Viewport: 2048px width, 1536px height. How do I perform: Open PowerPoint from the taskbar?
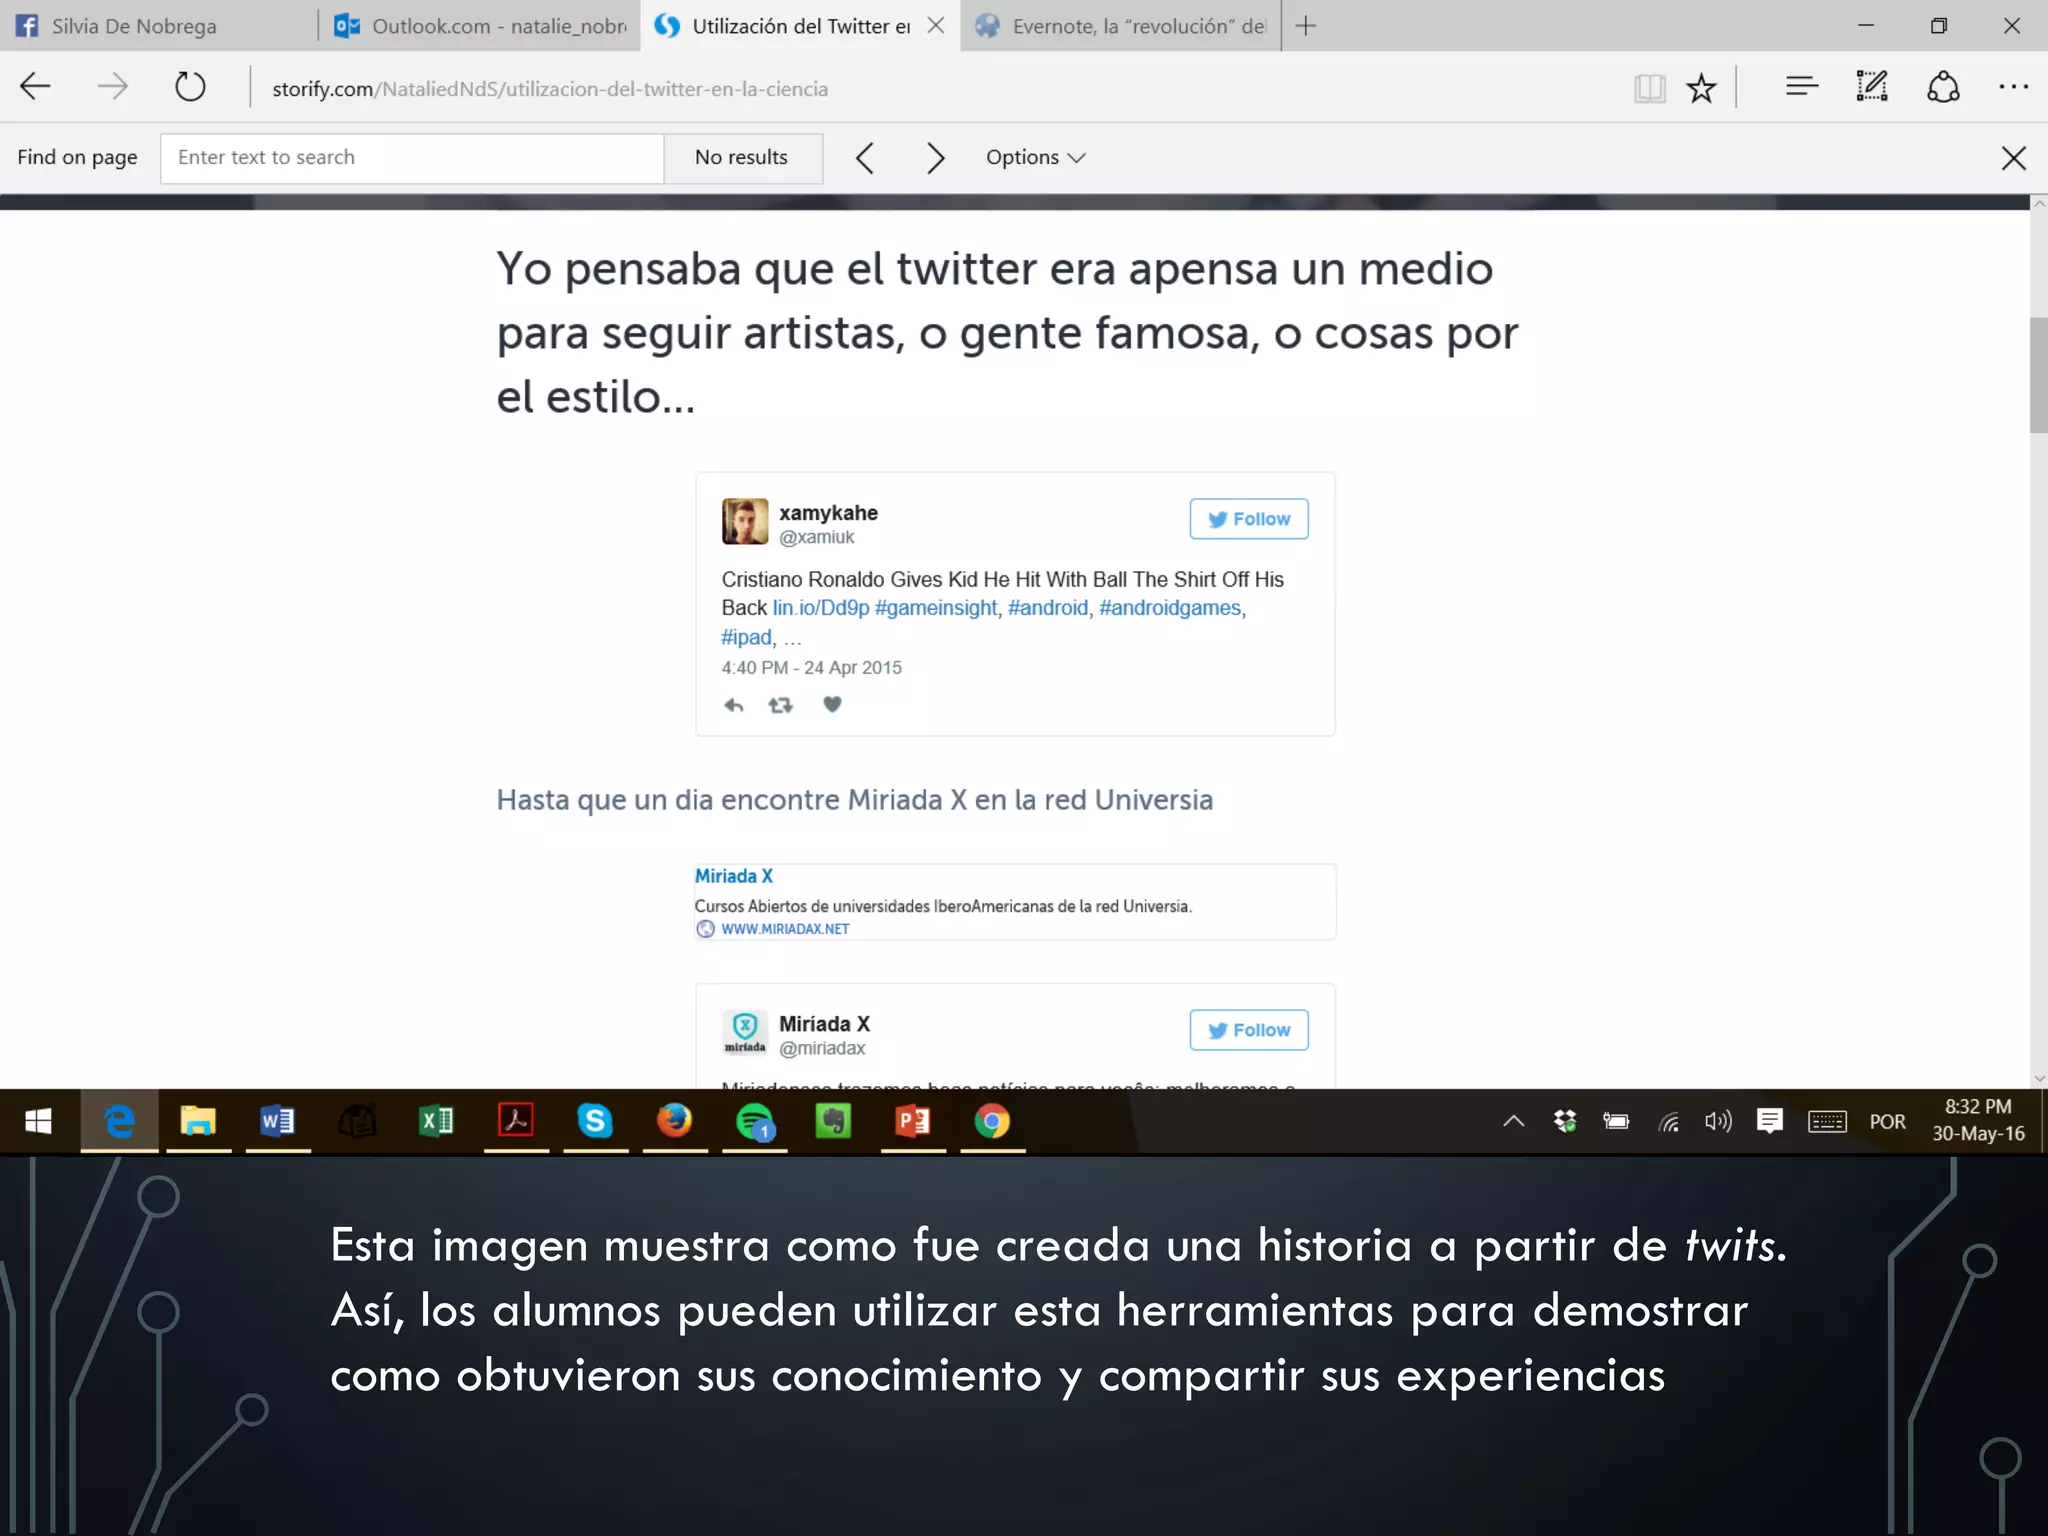point(913,1121)
